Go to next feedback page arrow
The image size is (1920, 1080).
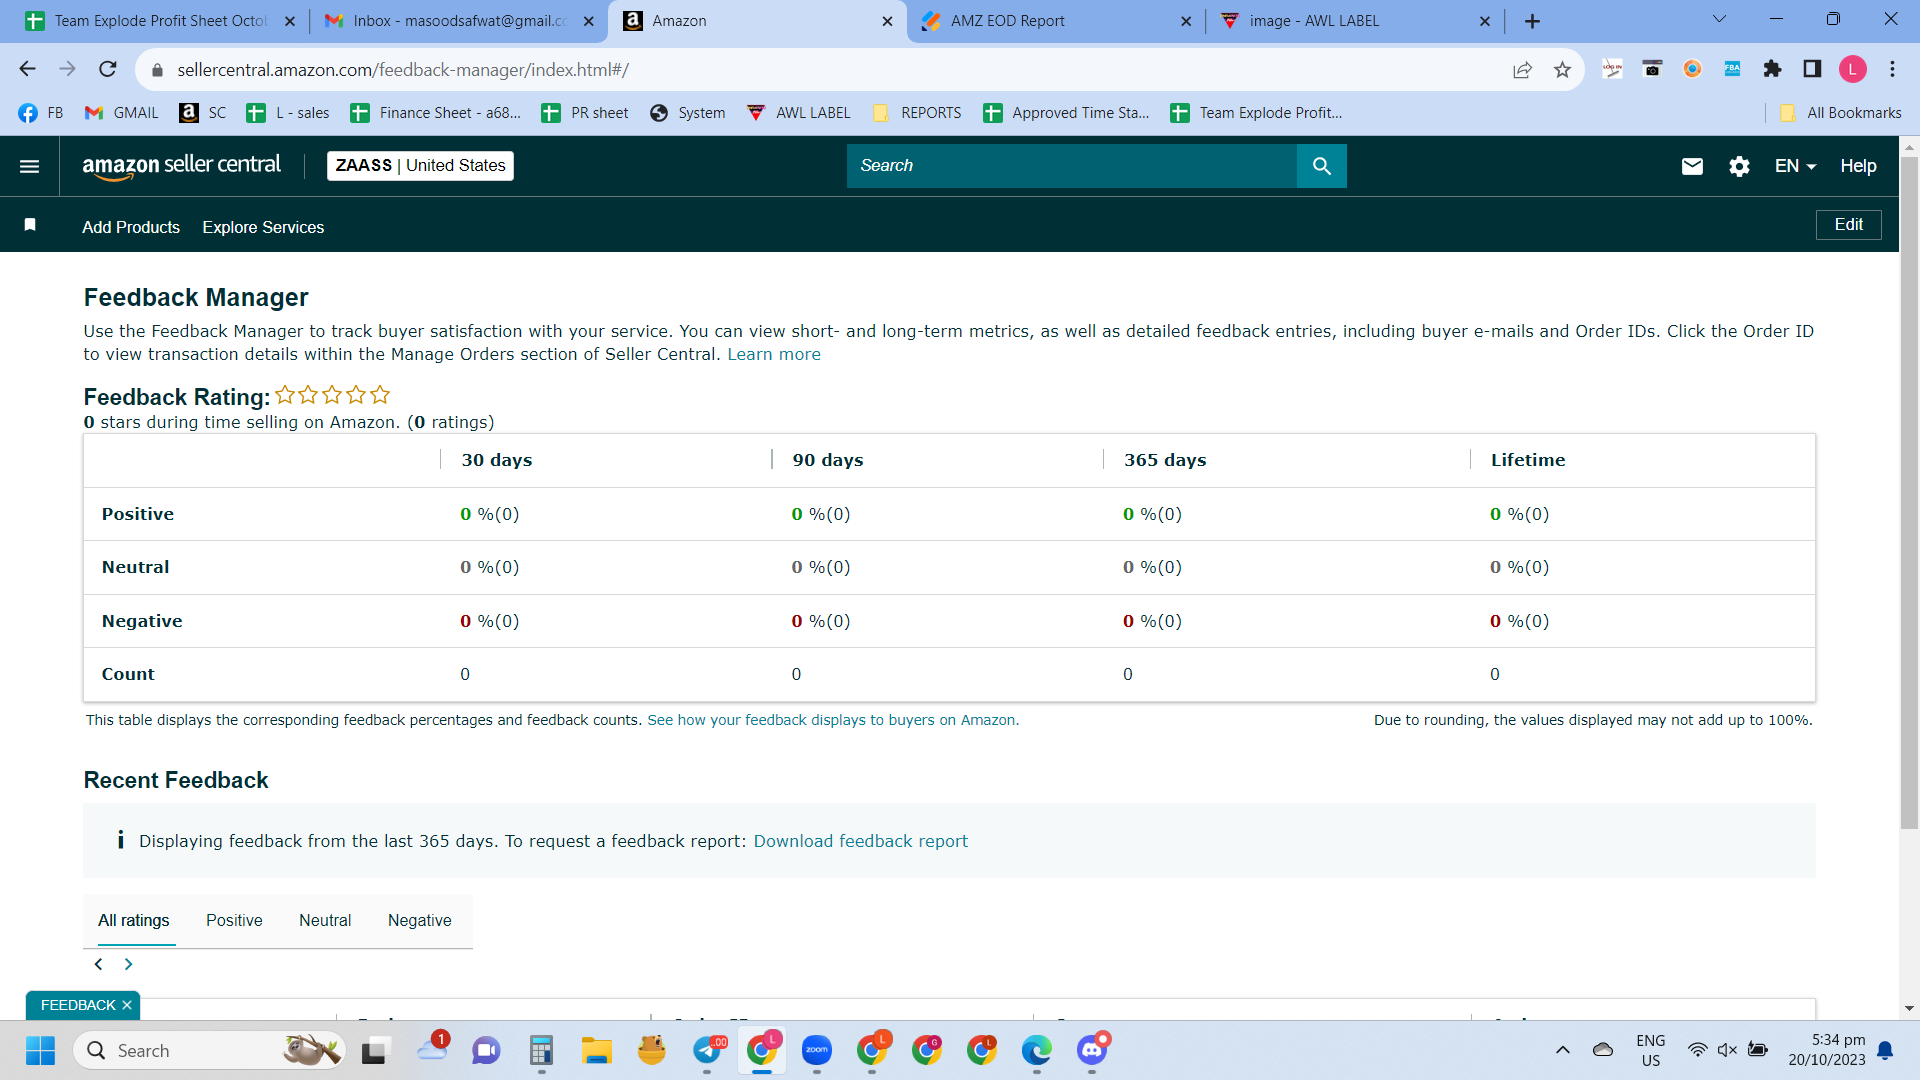point(128,964)
